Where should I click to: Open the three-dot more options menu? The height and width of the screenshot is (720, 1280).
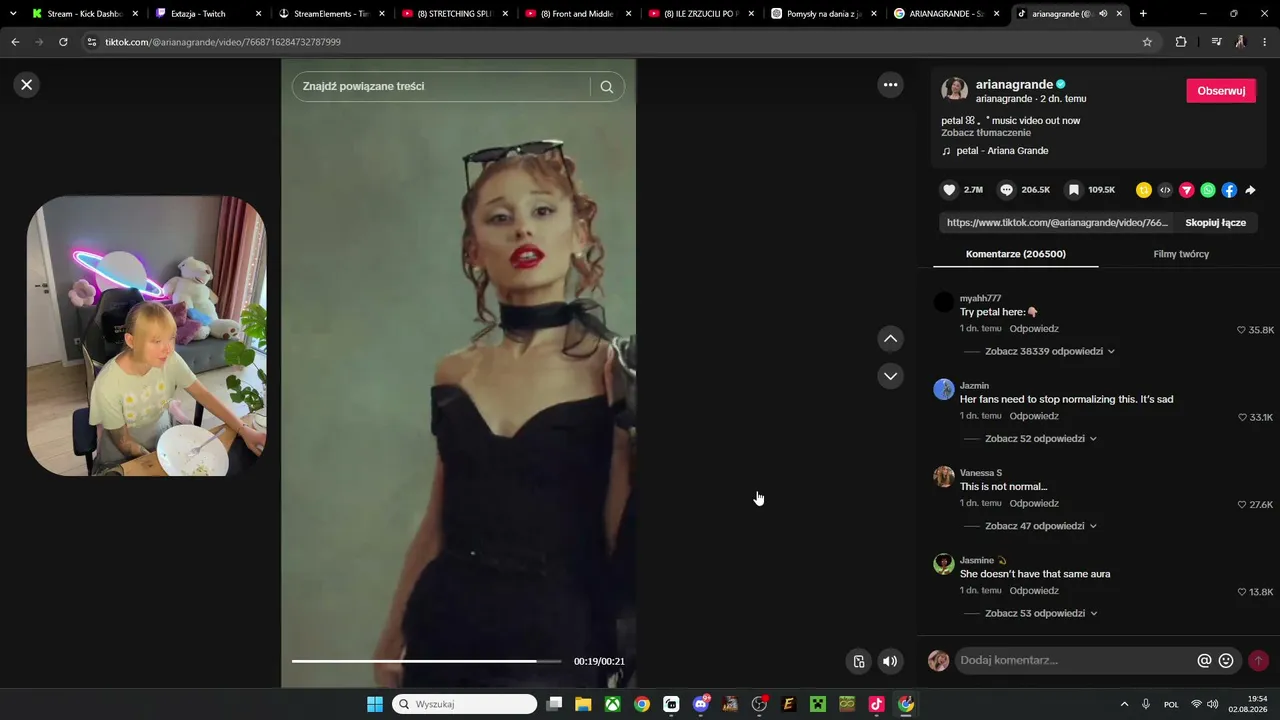point(890,85)
